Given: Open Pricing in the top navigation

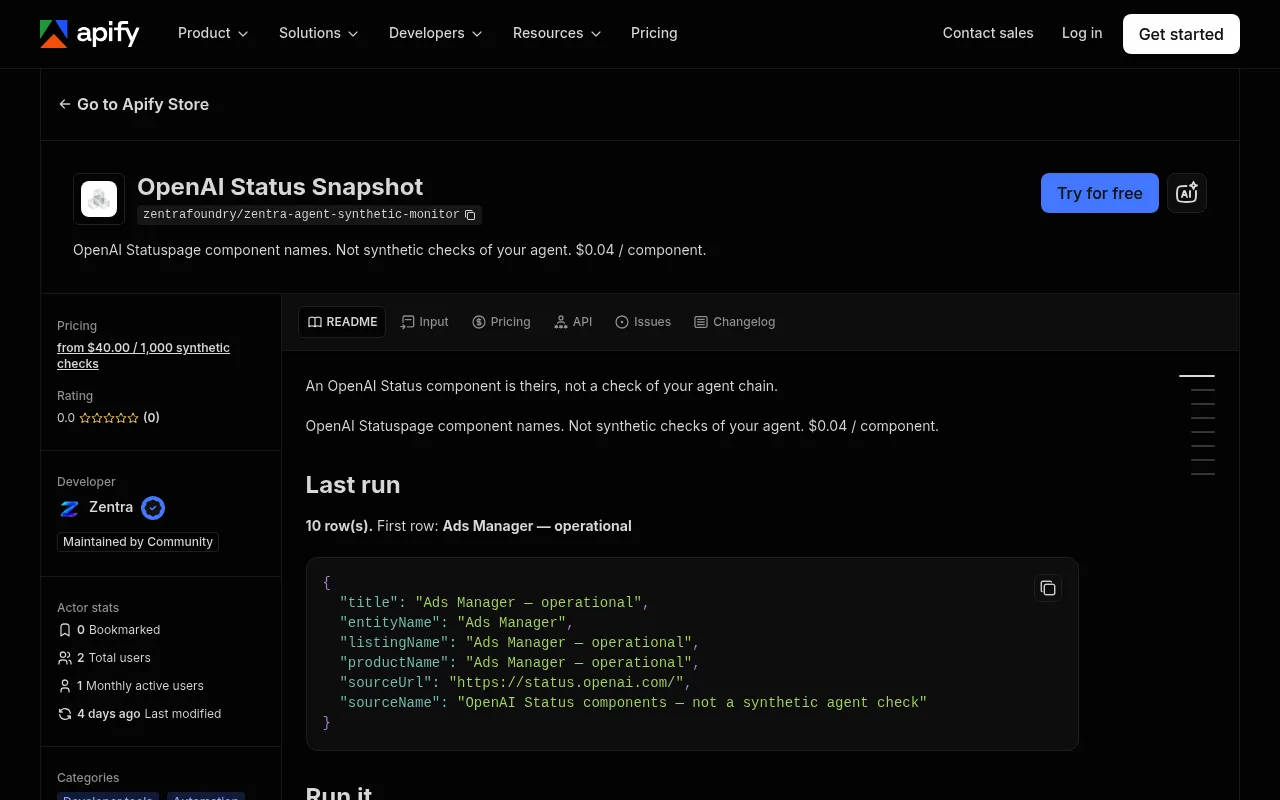Looking at the screenshot, I should pyautogui.click(x=654, y=33).
